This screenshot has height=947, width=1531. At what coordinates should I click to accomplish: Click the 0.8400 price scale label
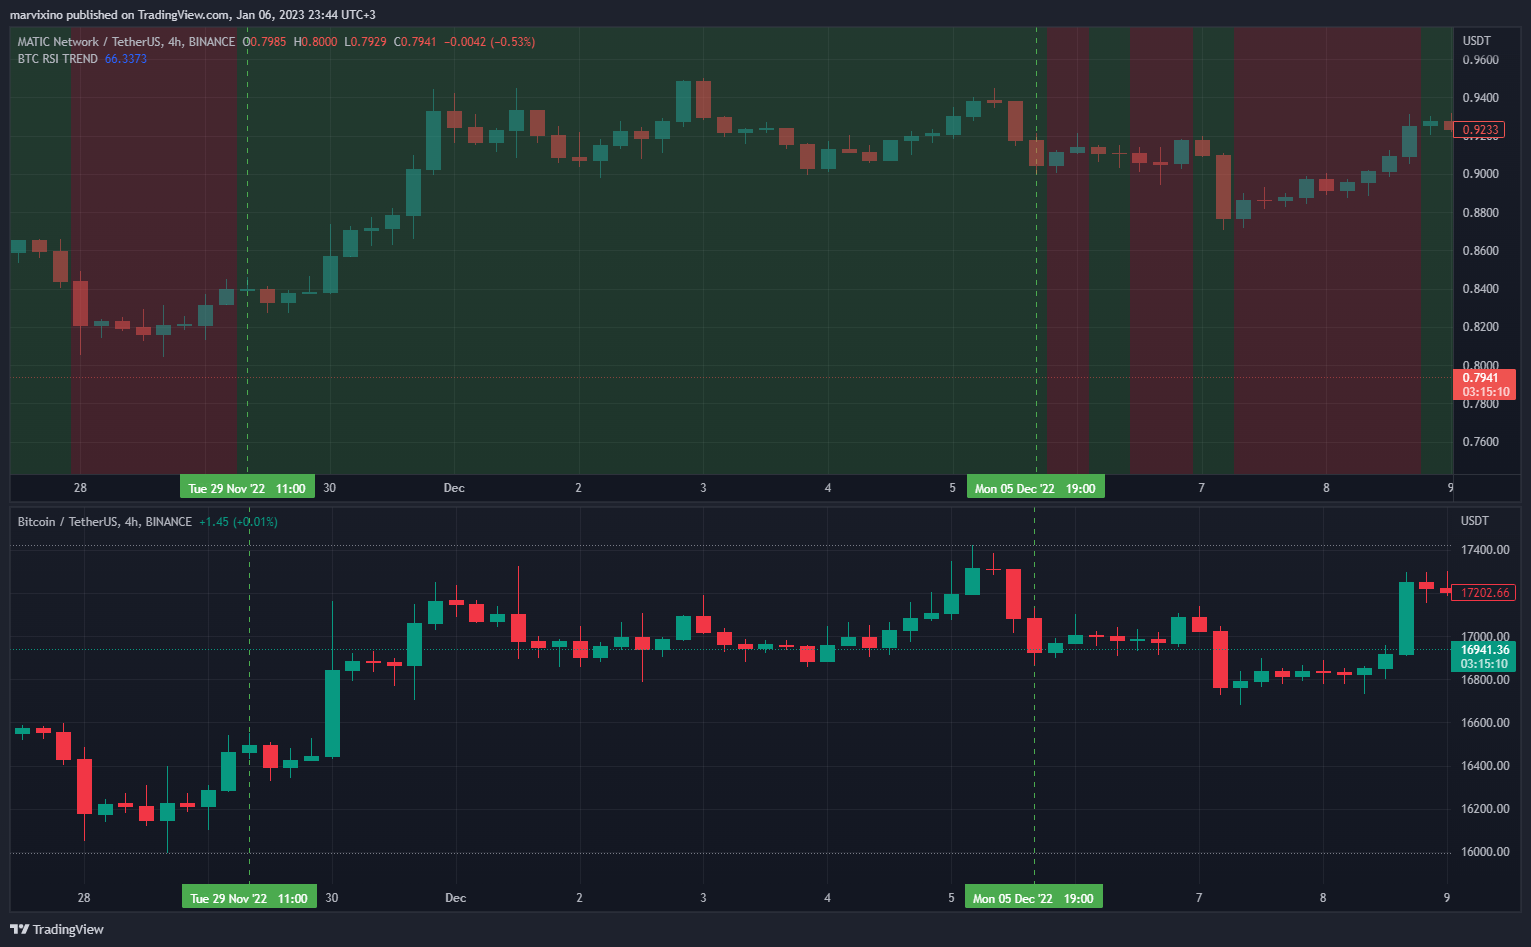point(1480,289)
